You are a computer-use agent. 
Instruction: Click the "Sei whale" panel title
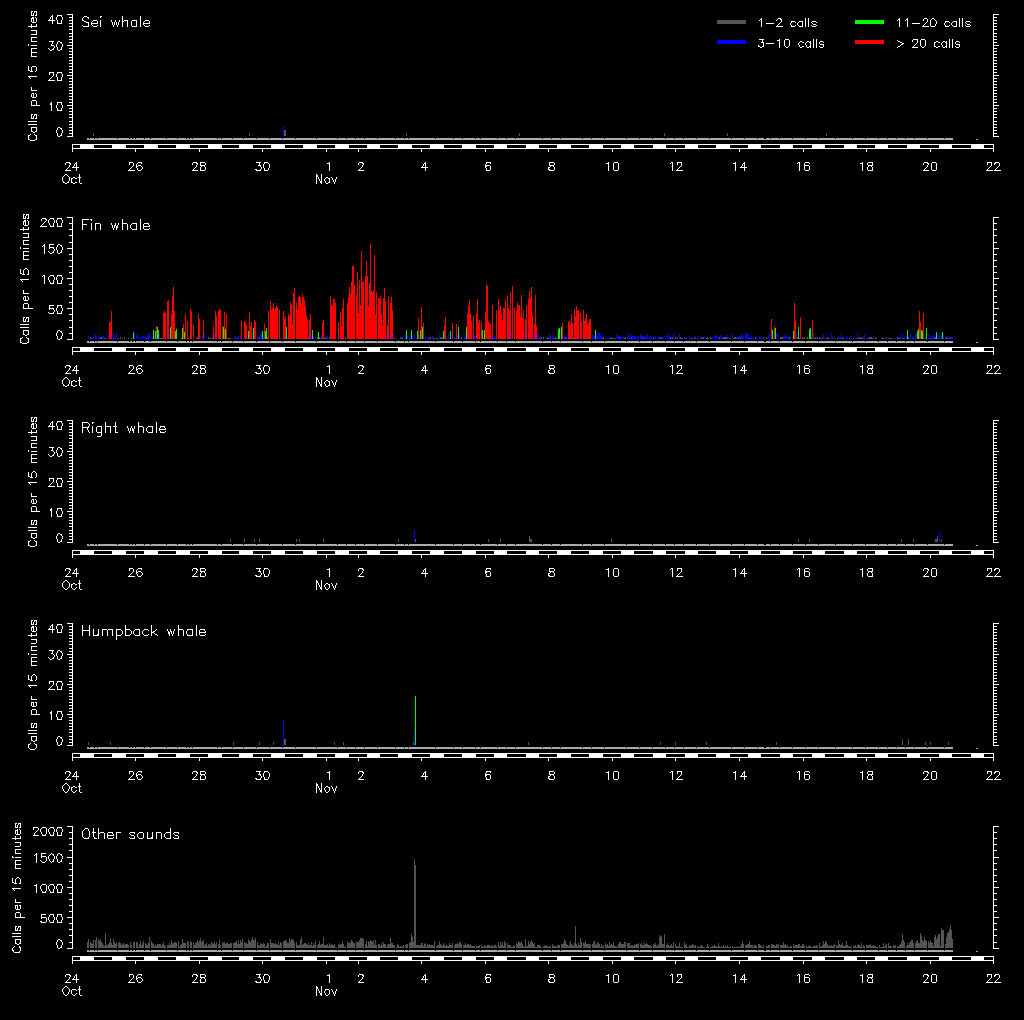(x=116, y=22)
